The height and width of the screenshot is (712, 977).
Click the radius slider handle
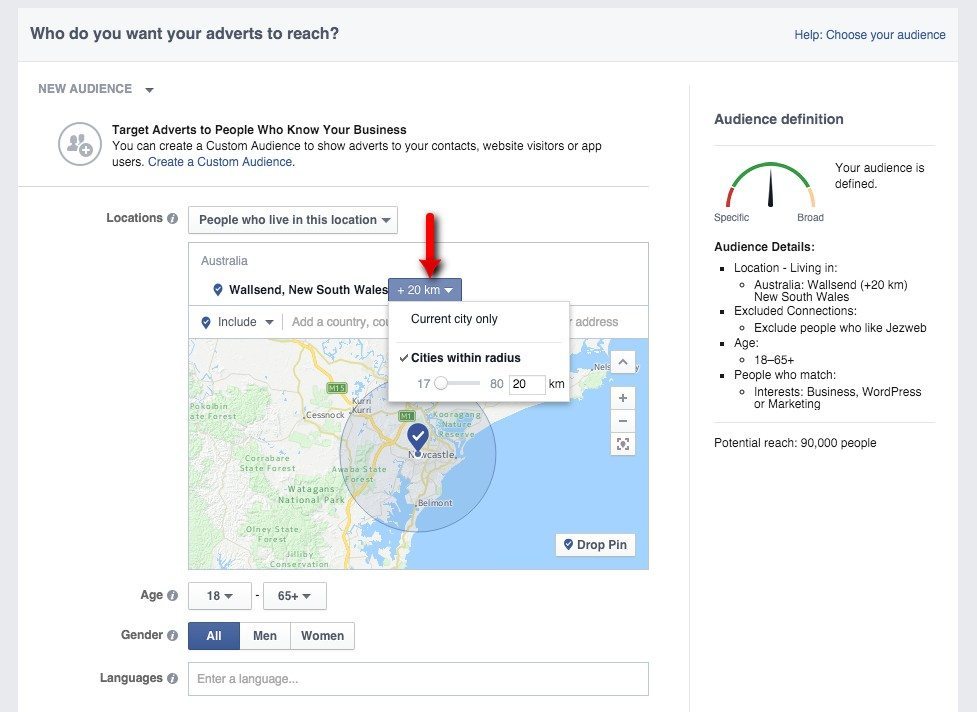[441, 384]
